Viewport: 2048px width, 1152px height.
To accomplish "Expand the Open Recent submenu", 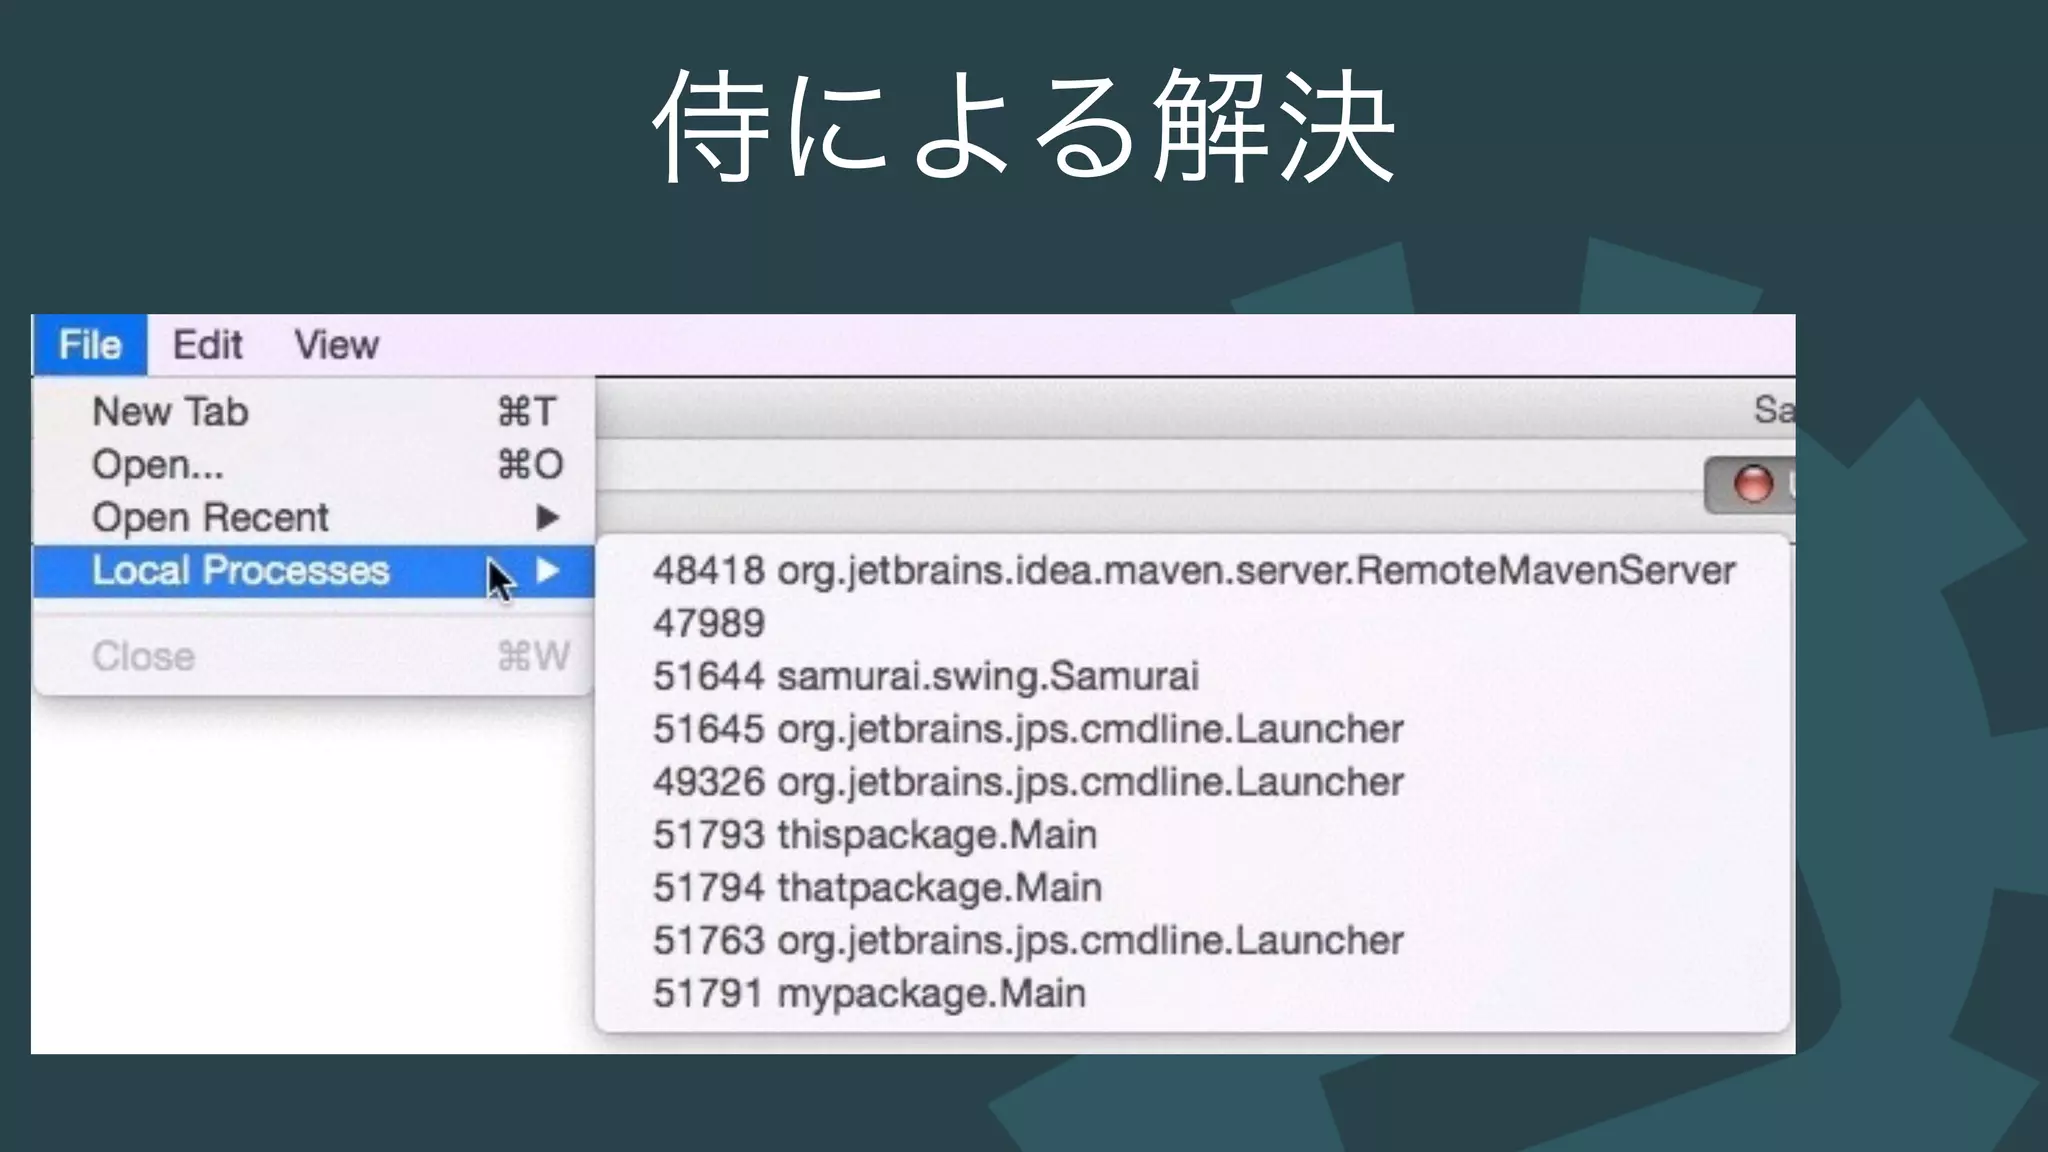I will click(210, 518).
